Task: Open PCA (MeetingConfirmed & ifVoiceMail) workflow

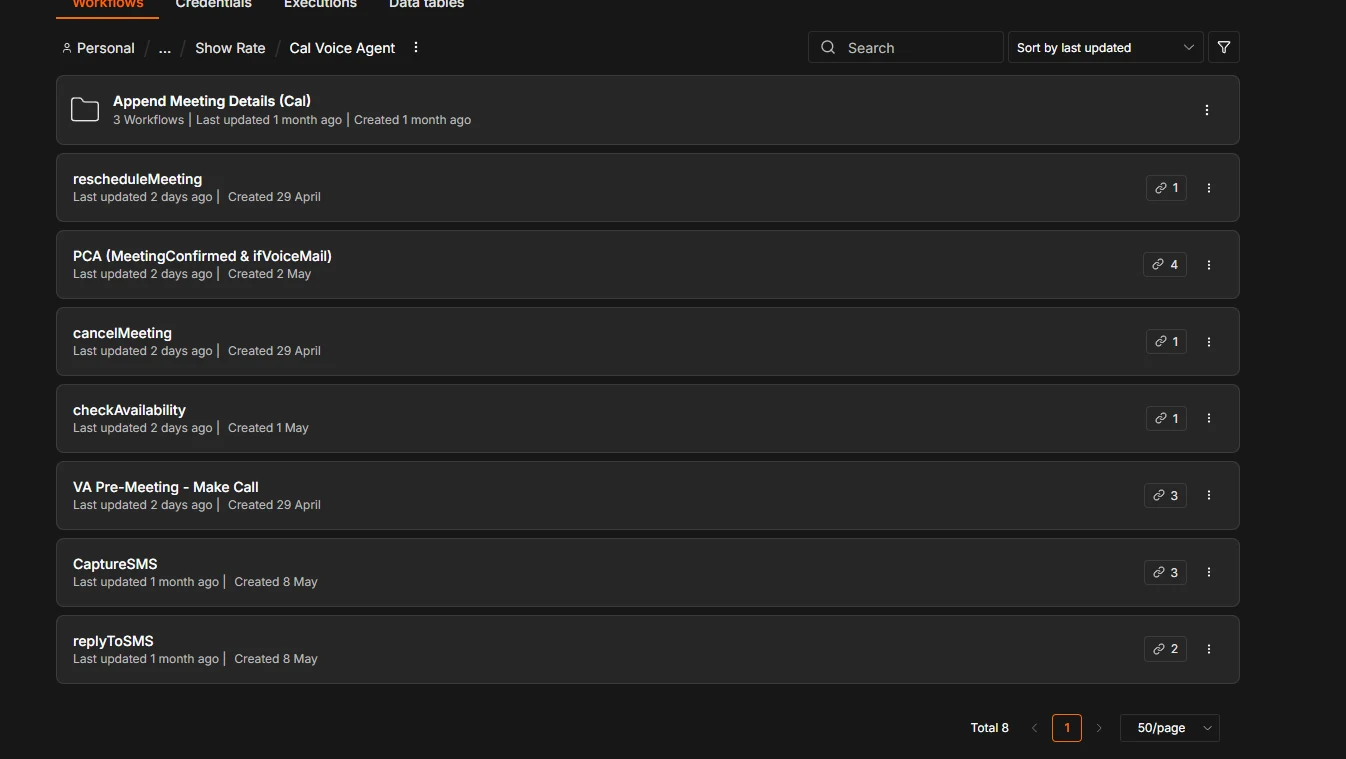Action: click(648, 265)
